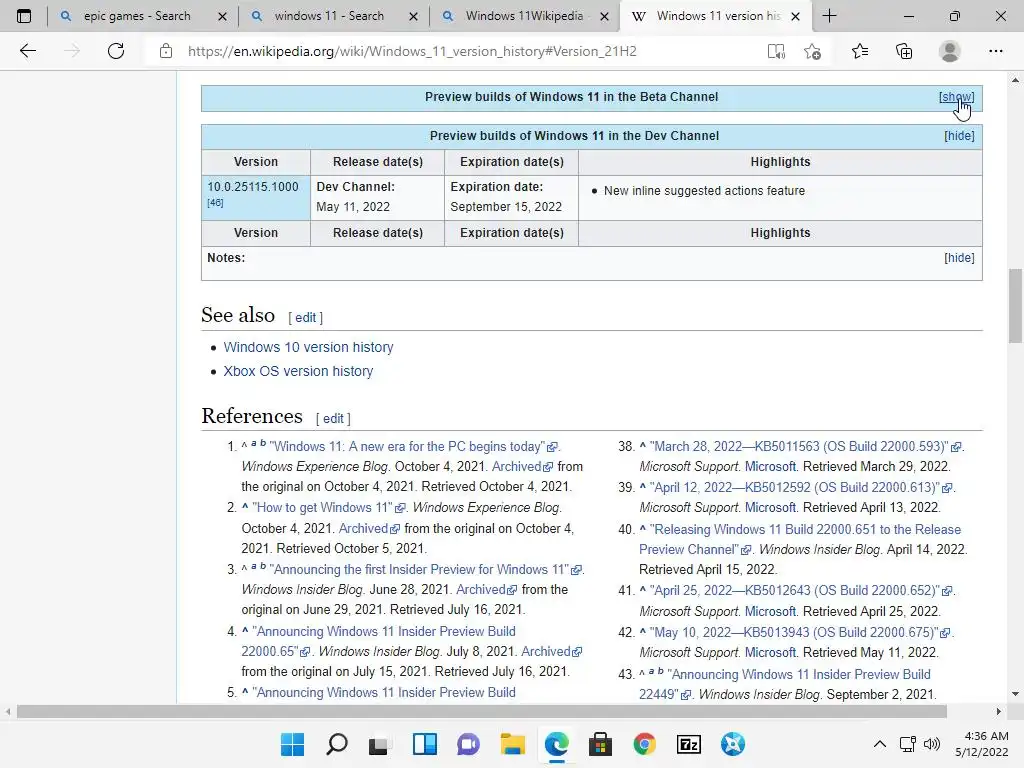This screenshot has width=1024, height=768.
Task: Click the vertical scrollbar thumb
Action: click(x=1015, y=306)
